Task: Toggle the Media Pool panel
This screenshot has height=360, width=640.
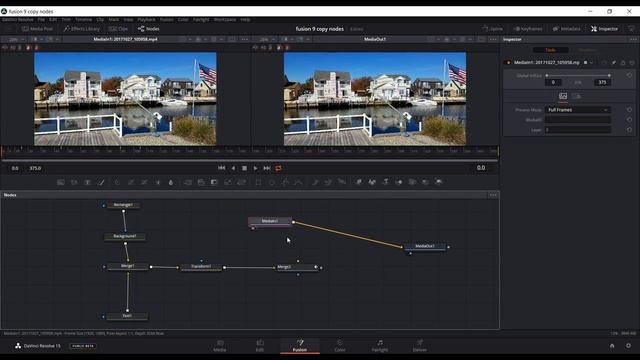Action: tap(37, 29)
